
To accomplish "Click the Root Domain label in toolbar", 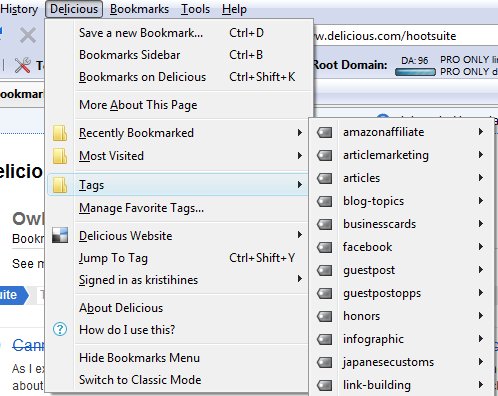I will [350, 65].
